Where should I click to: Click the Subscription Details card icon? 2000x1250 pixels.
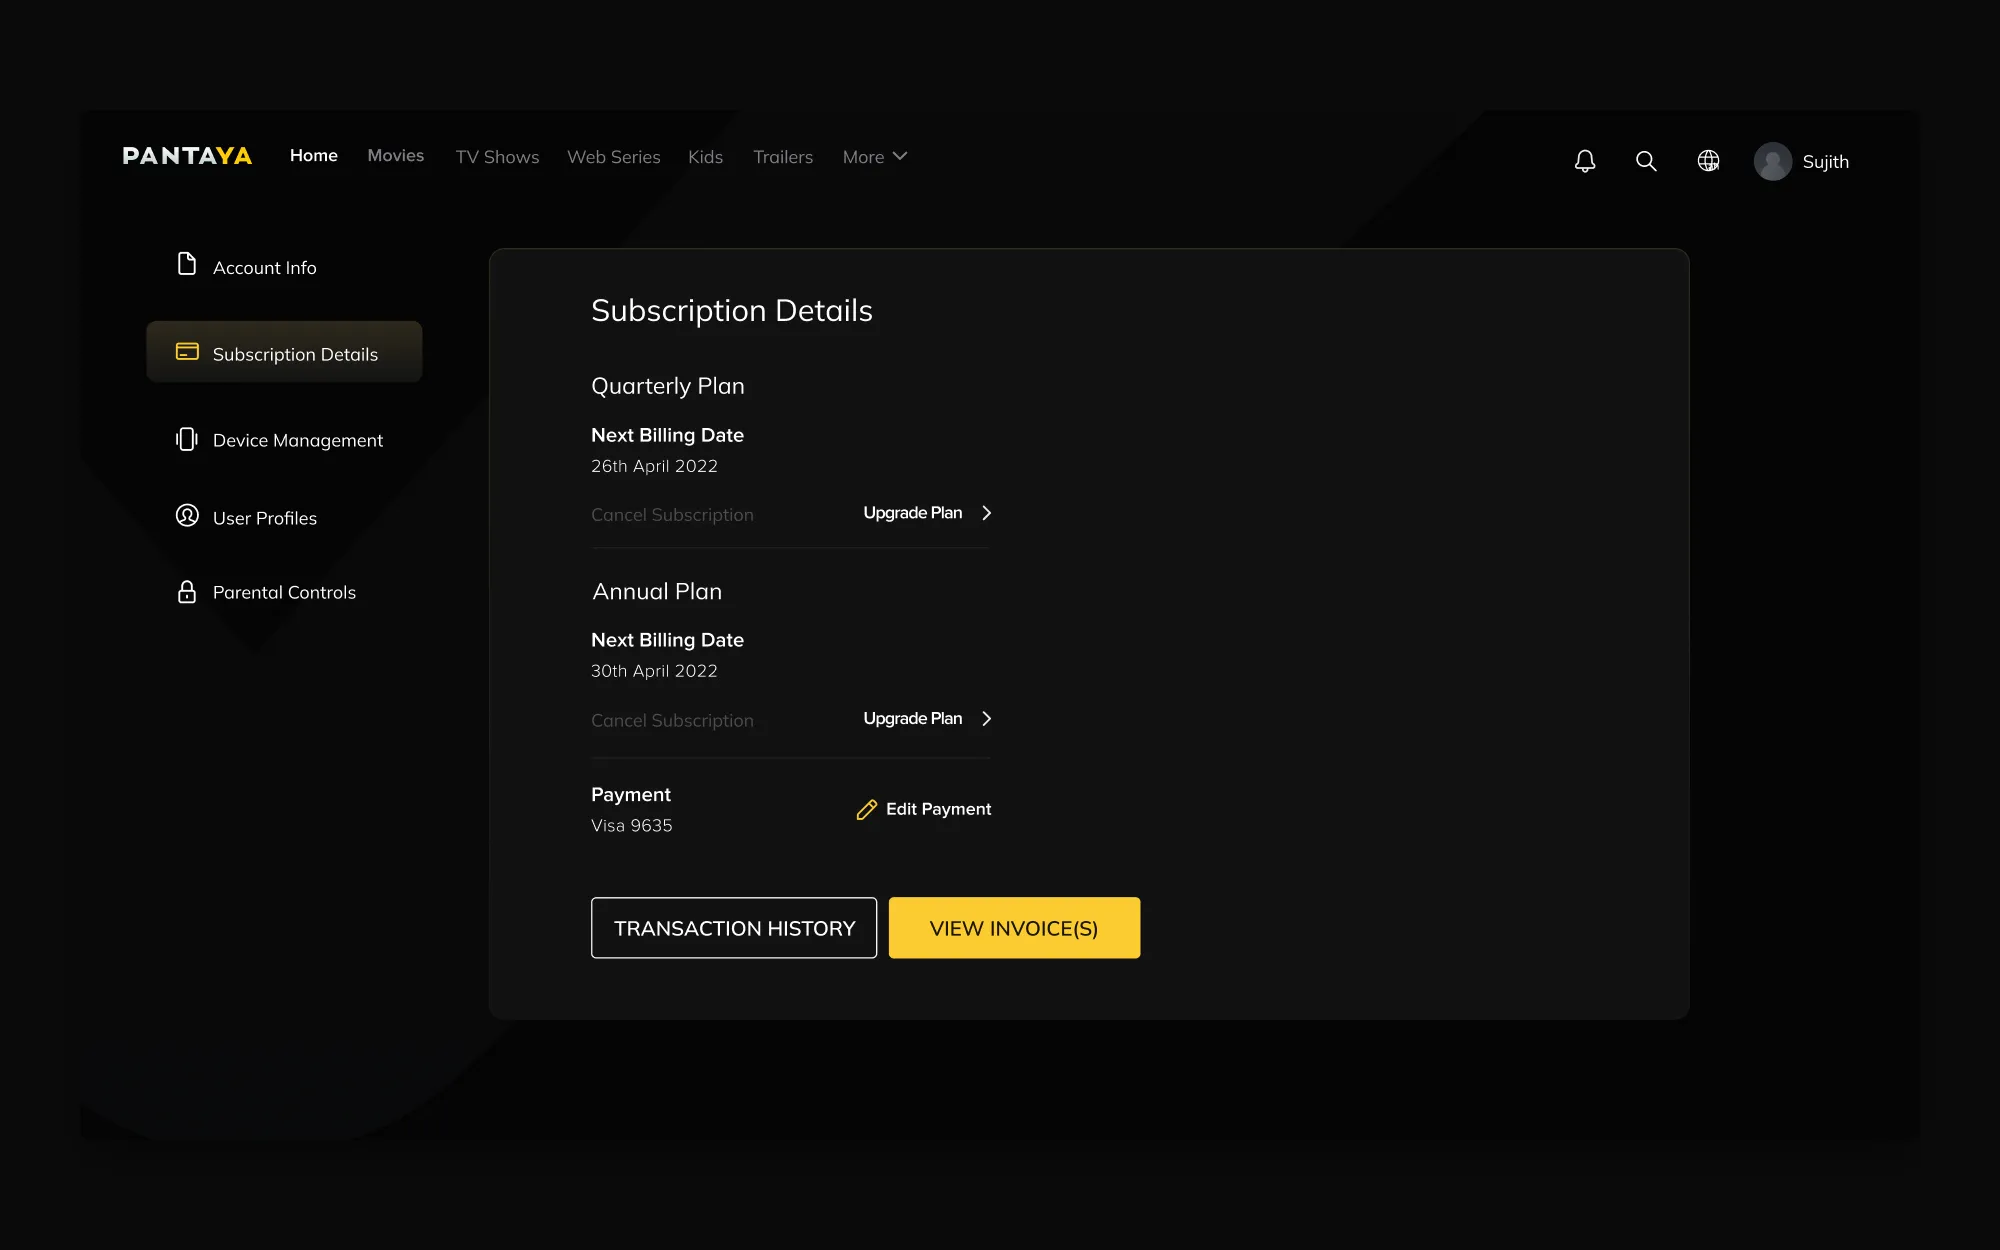pos(187,351)
